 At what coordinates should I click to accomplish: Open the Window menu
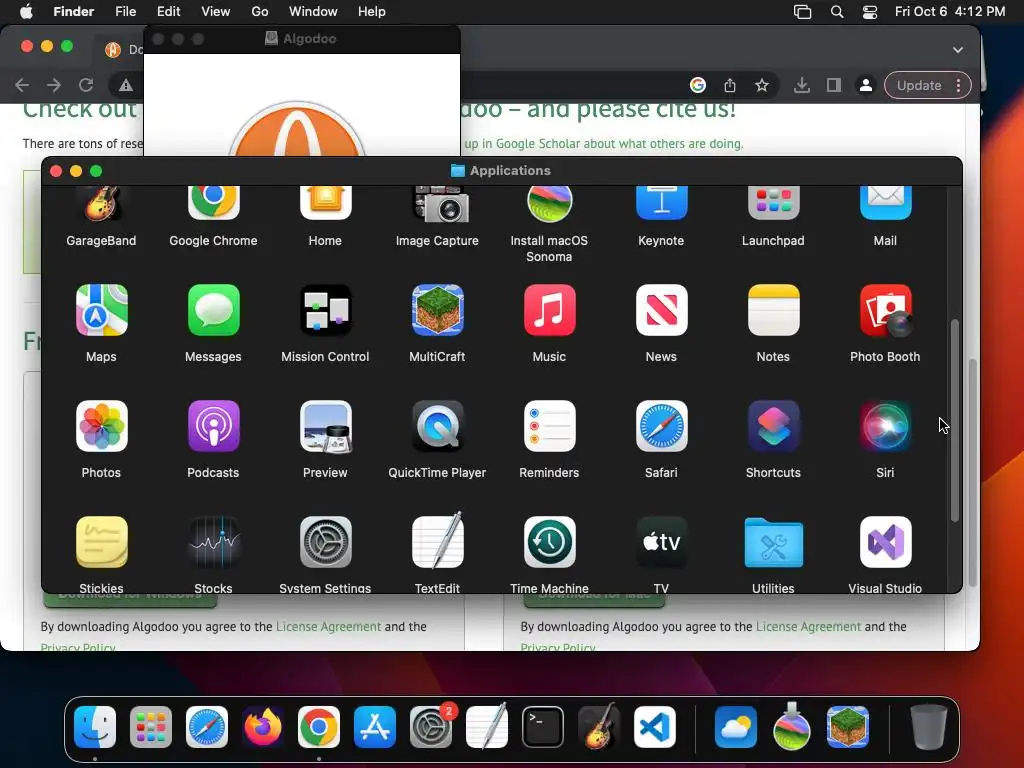click(x=313, y=11)
